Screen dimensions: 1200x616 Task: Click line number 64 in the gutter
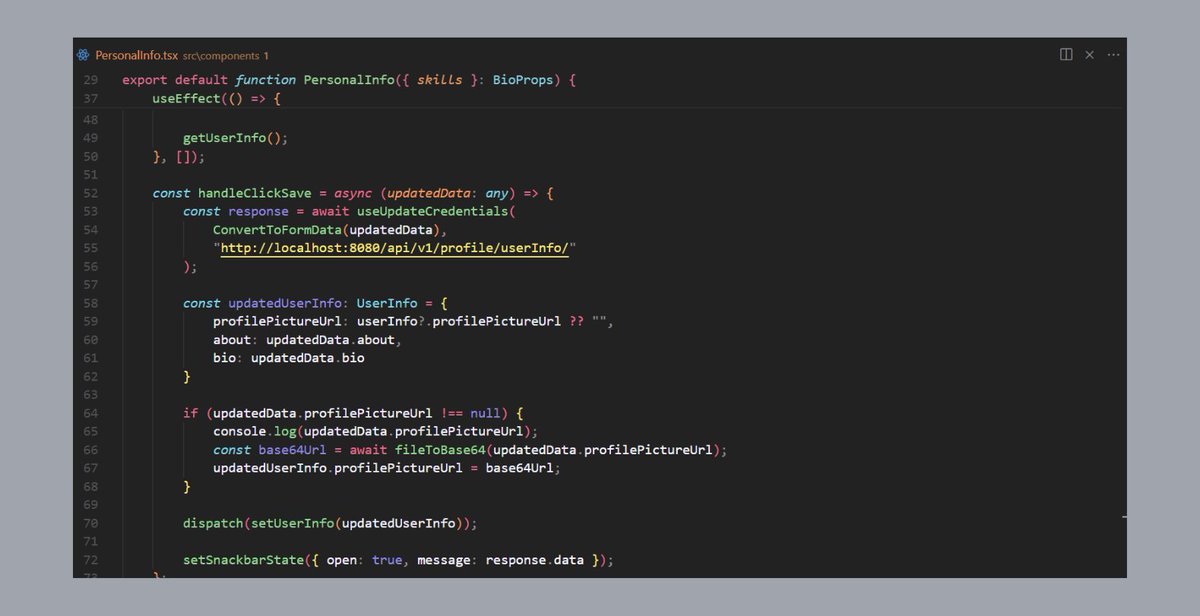click(91, 413)
